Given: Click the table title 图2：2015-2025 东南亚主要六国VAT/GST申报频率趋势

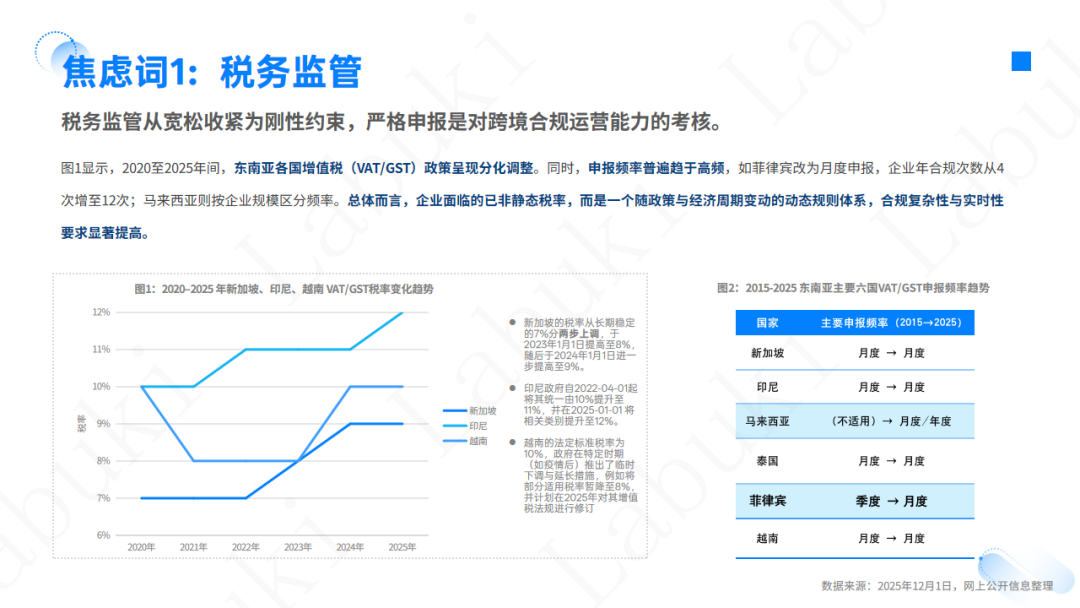Looking at the screenshot, I should (853, 289).
